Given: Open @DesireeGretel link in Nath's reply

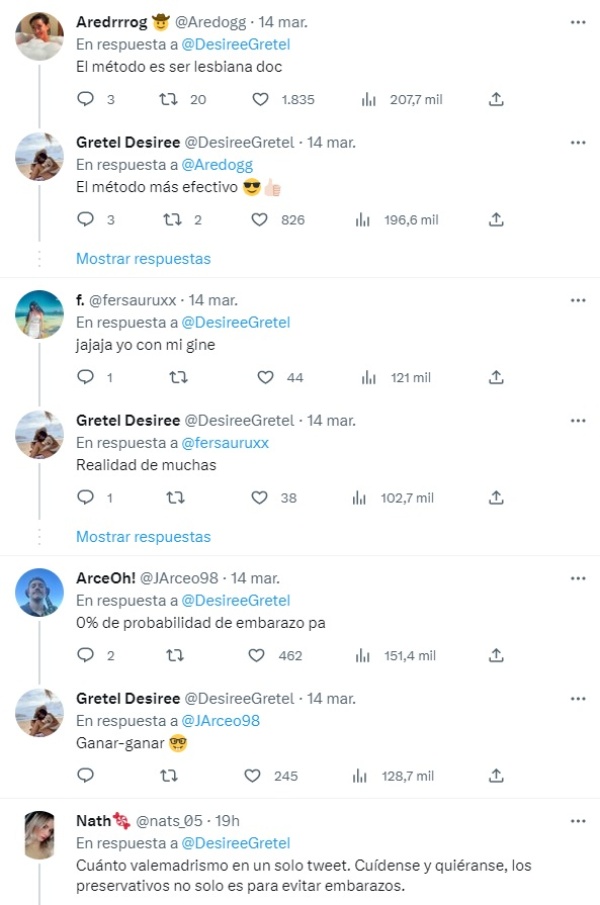Looking at the screenshot, I should point(235,843).
